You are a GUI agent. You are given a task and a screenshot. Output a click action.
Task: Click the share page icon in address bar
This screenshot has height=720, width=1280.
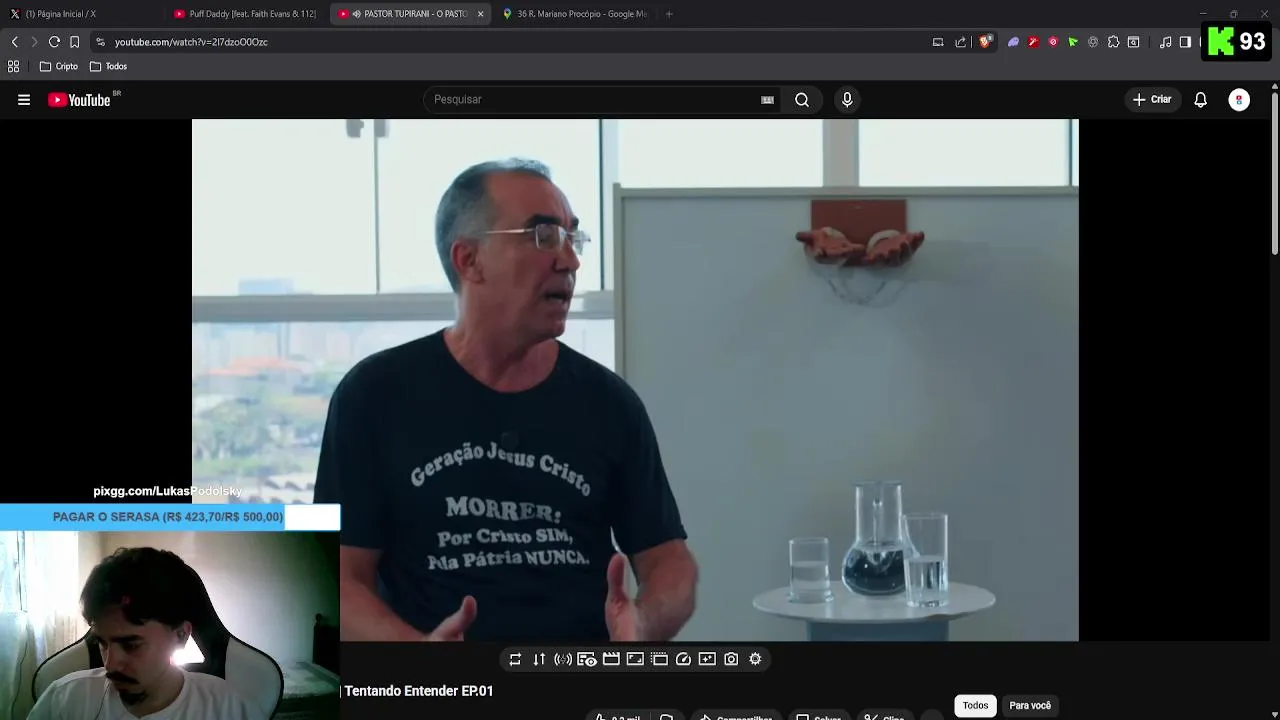(961, 42)
